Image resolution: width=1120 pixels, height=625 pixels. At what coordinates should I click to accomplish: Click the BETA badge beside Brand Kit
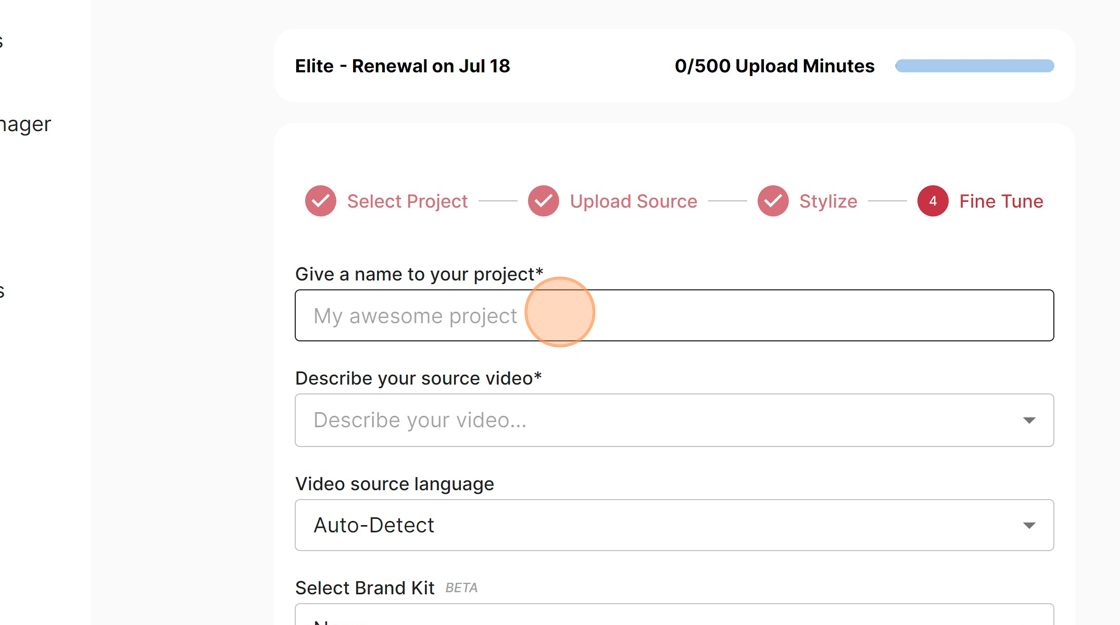(461, 588)
